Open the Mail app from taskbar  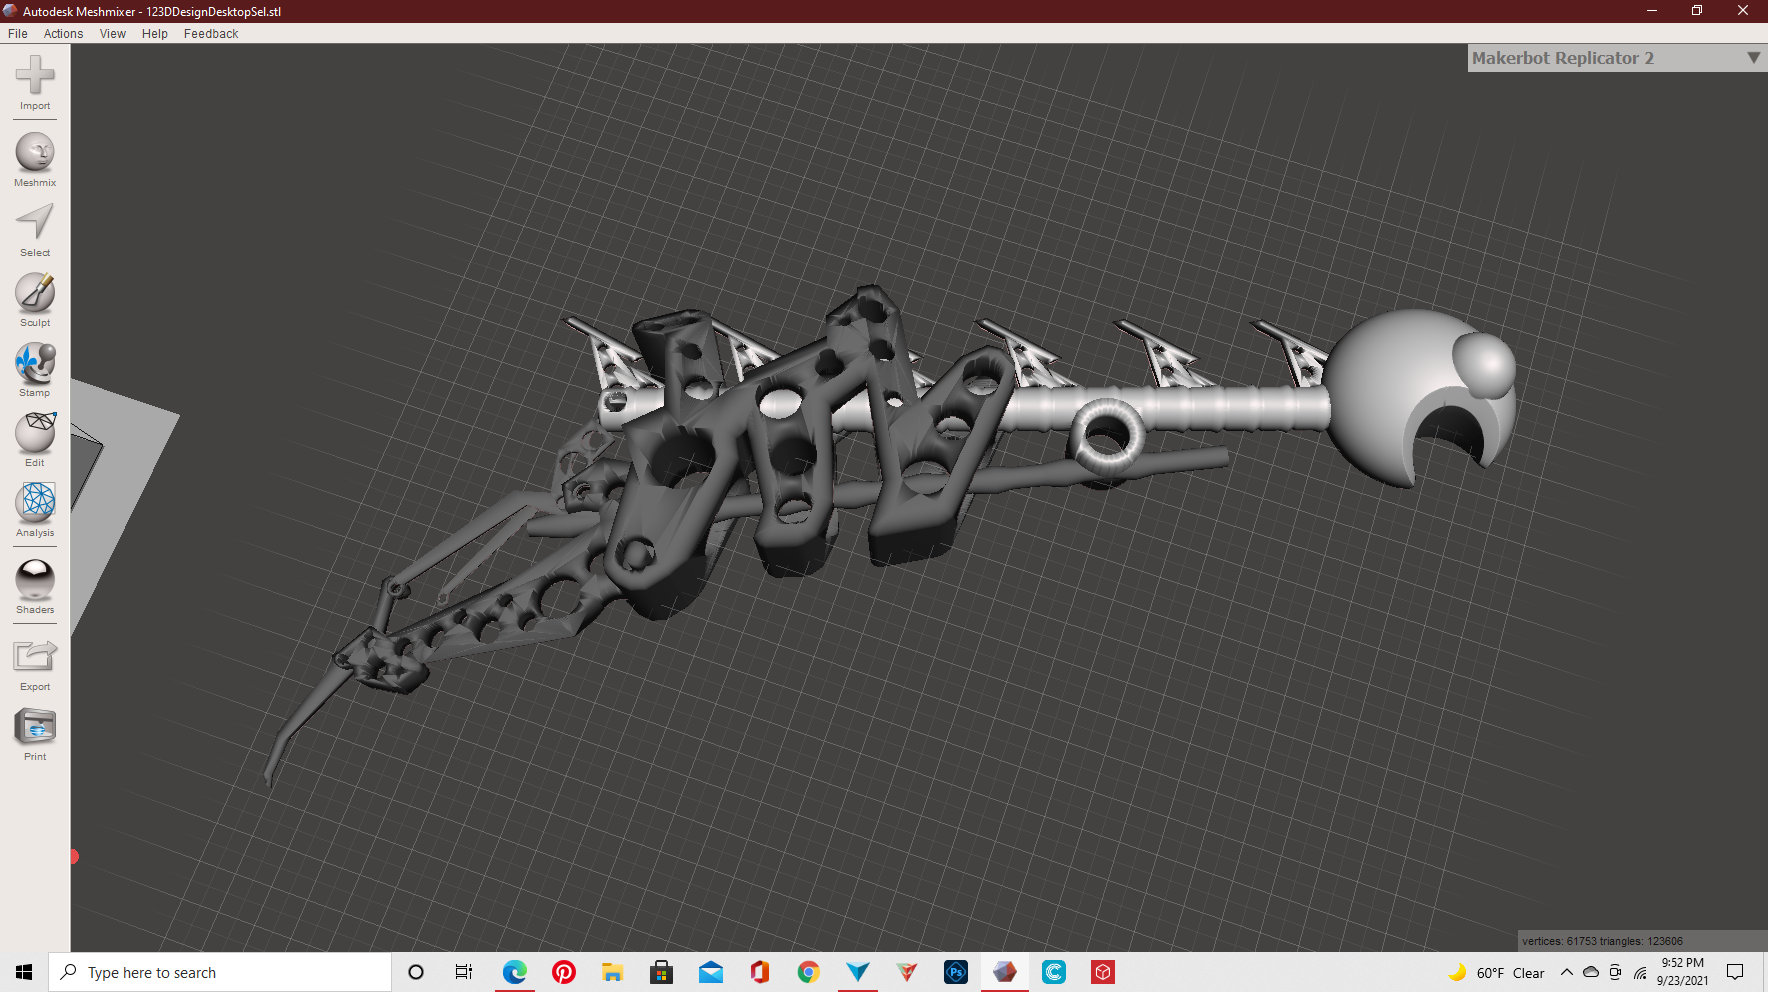pyautogui.click(x=711, y=972)
